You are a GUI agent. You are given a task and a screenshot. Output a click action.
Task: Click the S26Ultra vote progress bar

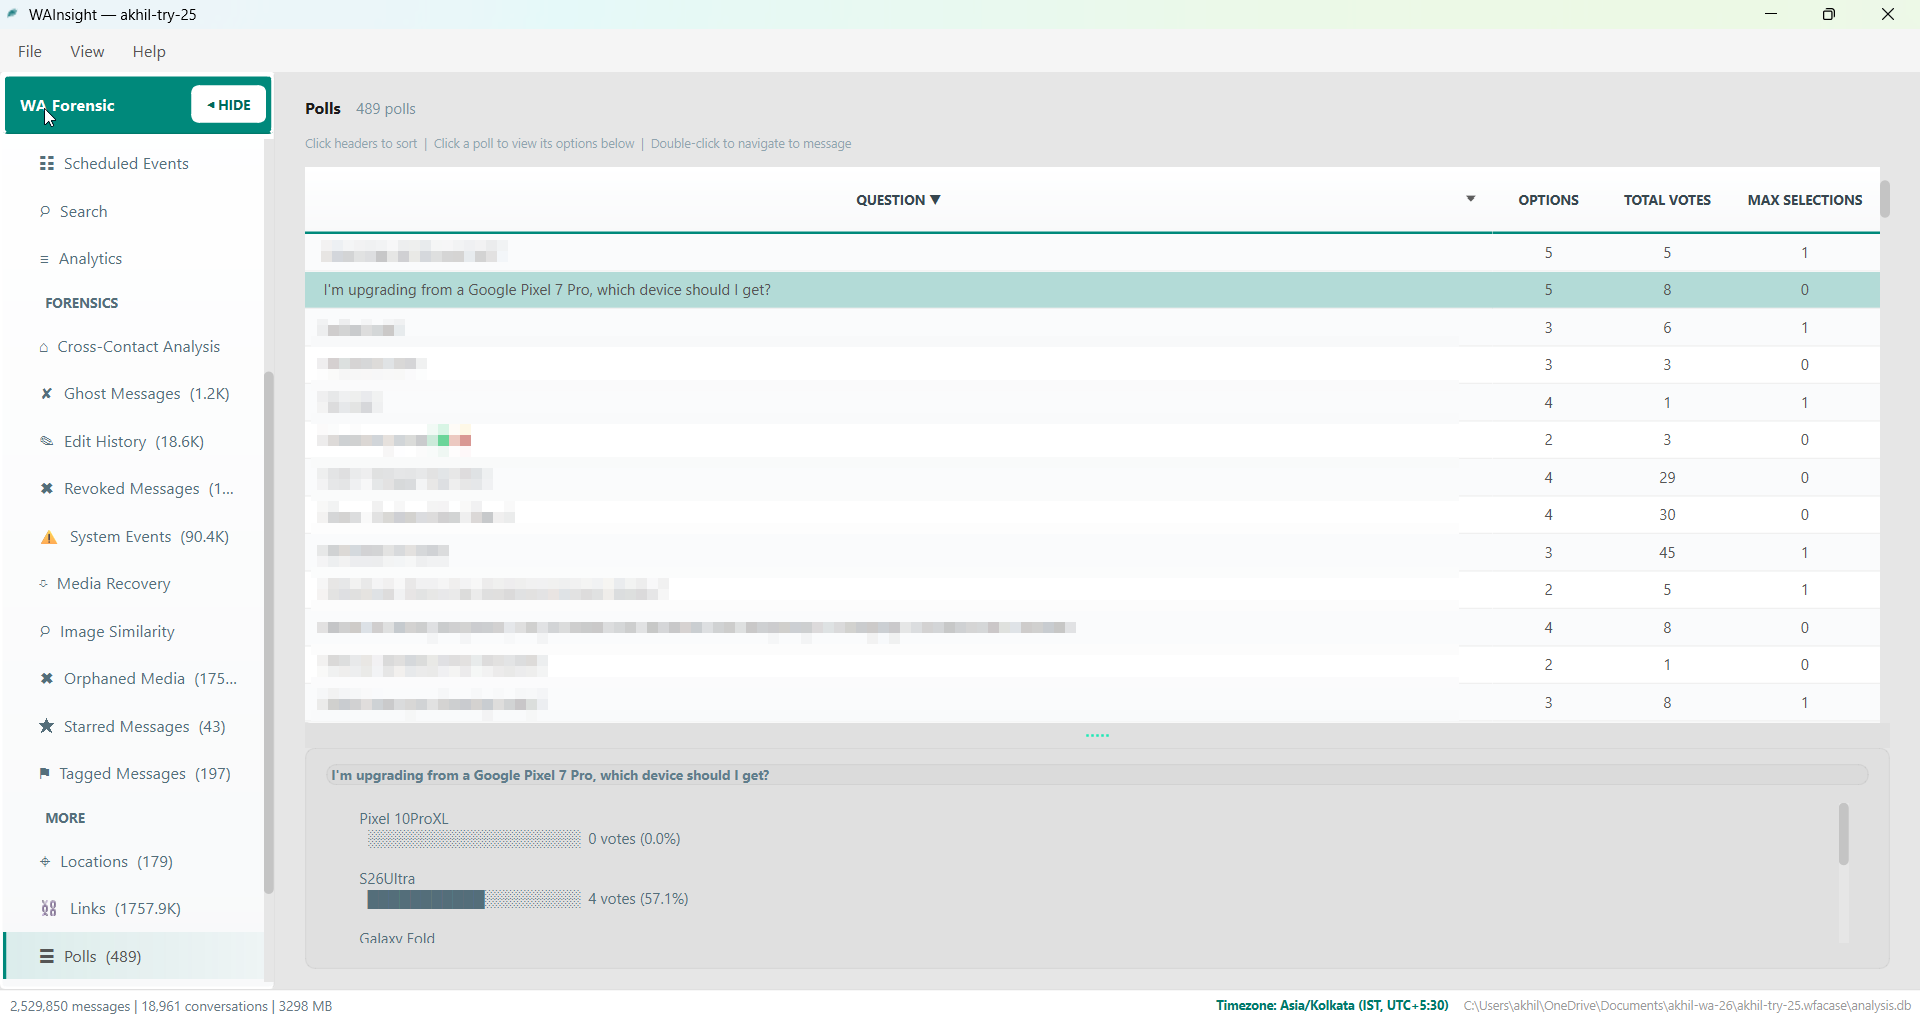pyautogui.click(x=474, y=900)
